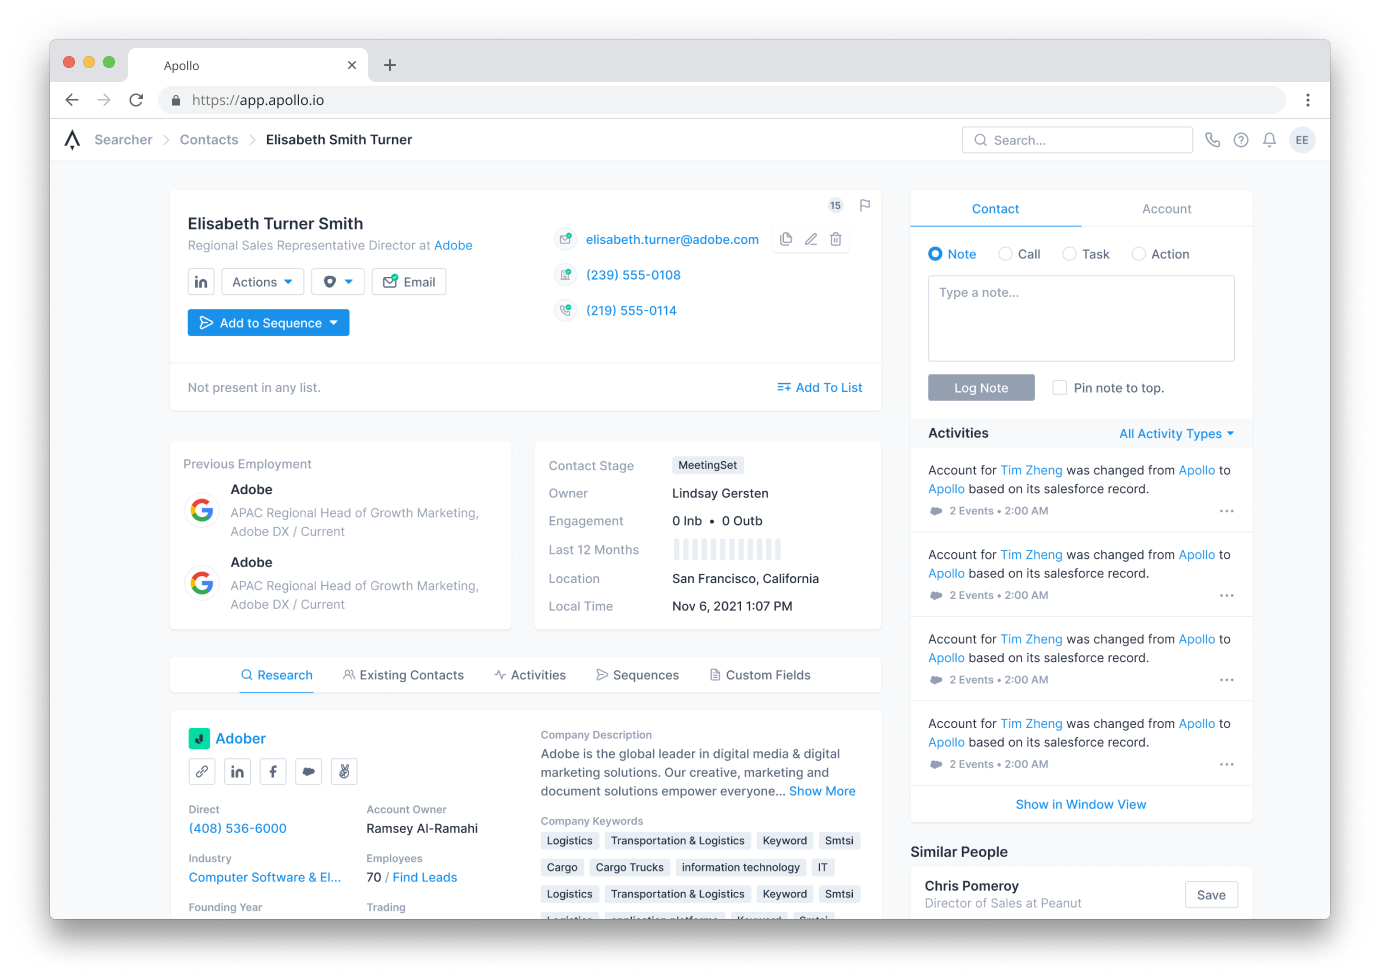1380x979 pixels.
Task: Click Show in Window View link
Action: [1081, 805]
